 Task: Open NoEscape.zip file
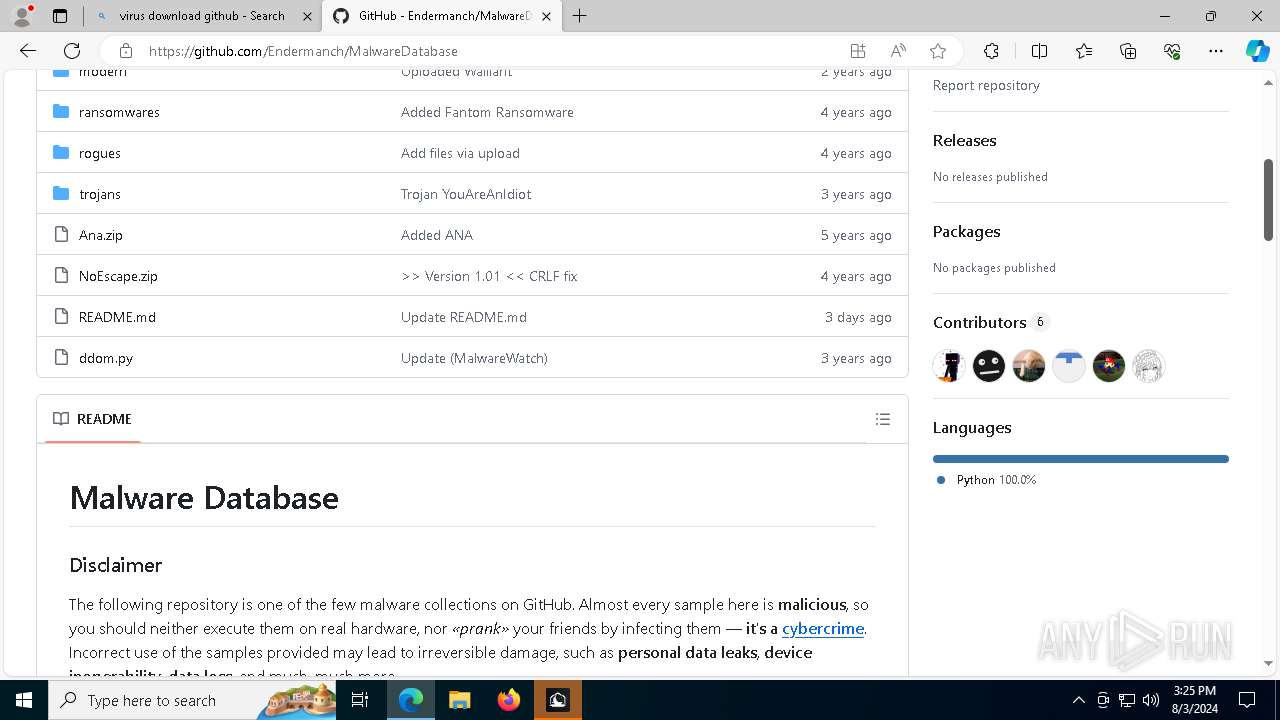click(x=118, y=276)
